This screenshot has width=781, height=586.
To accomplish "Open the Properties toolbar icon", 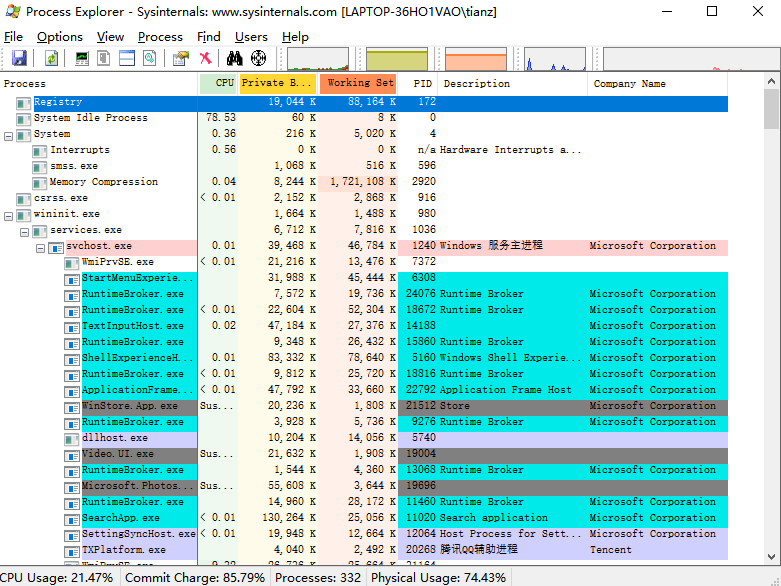I will 181,58.
